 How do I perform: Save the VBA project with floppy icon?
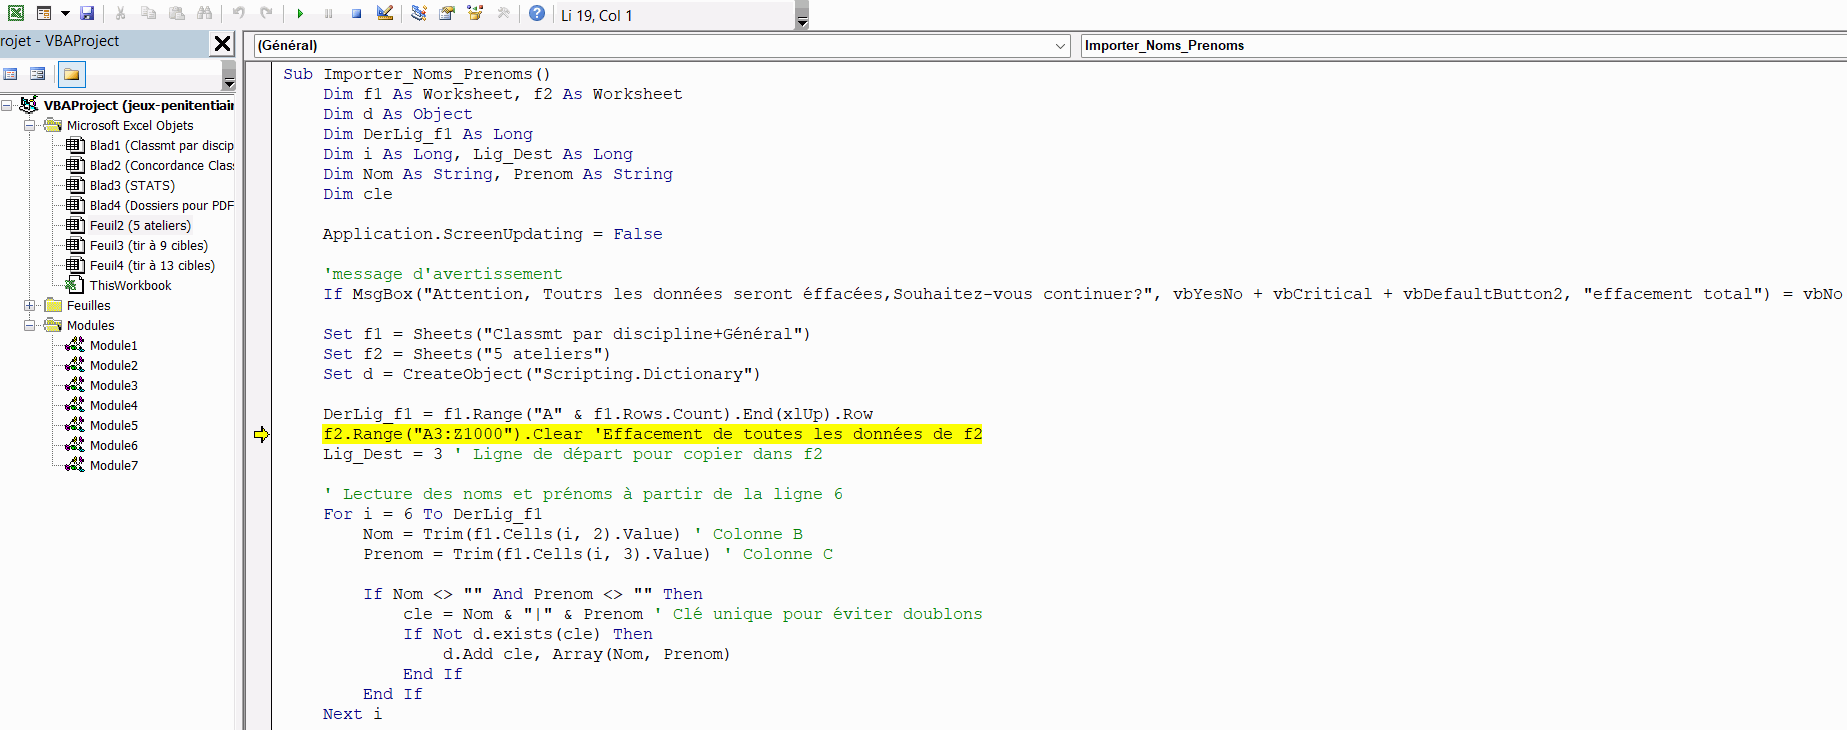pos(87,13)
